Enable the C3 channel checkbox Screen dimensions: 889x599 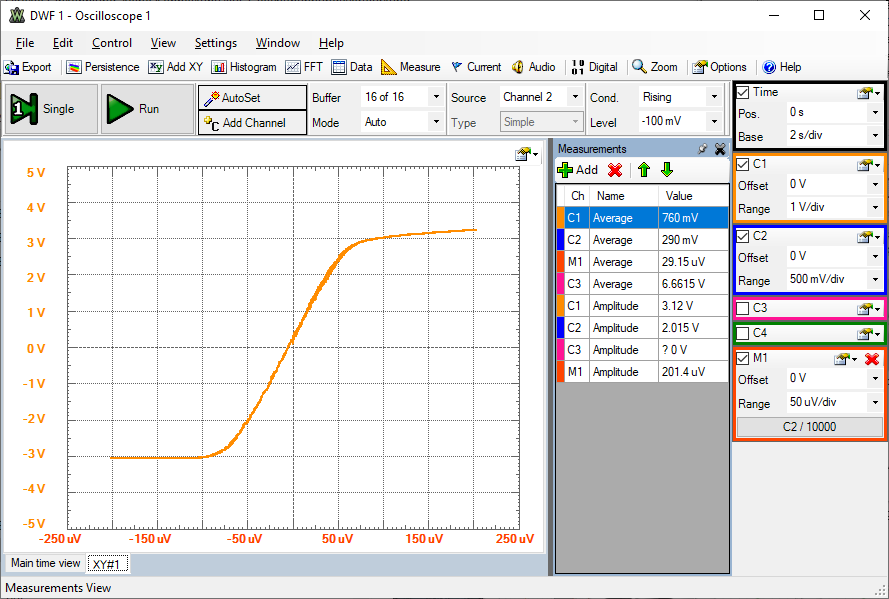point(743,308)
